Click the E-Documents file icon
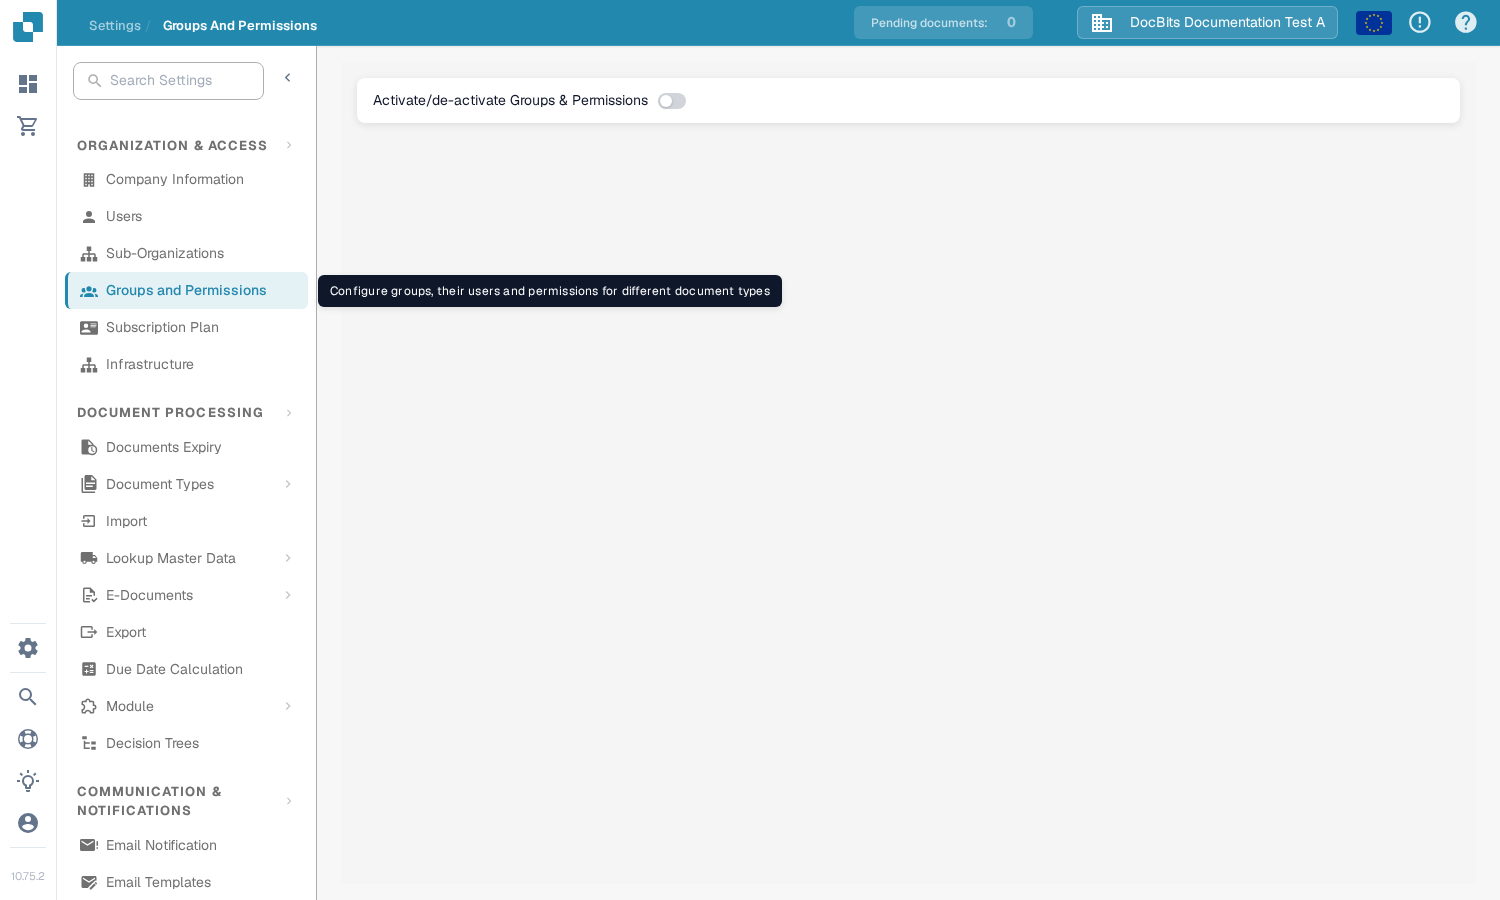 pos(89,595)
